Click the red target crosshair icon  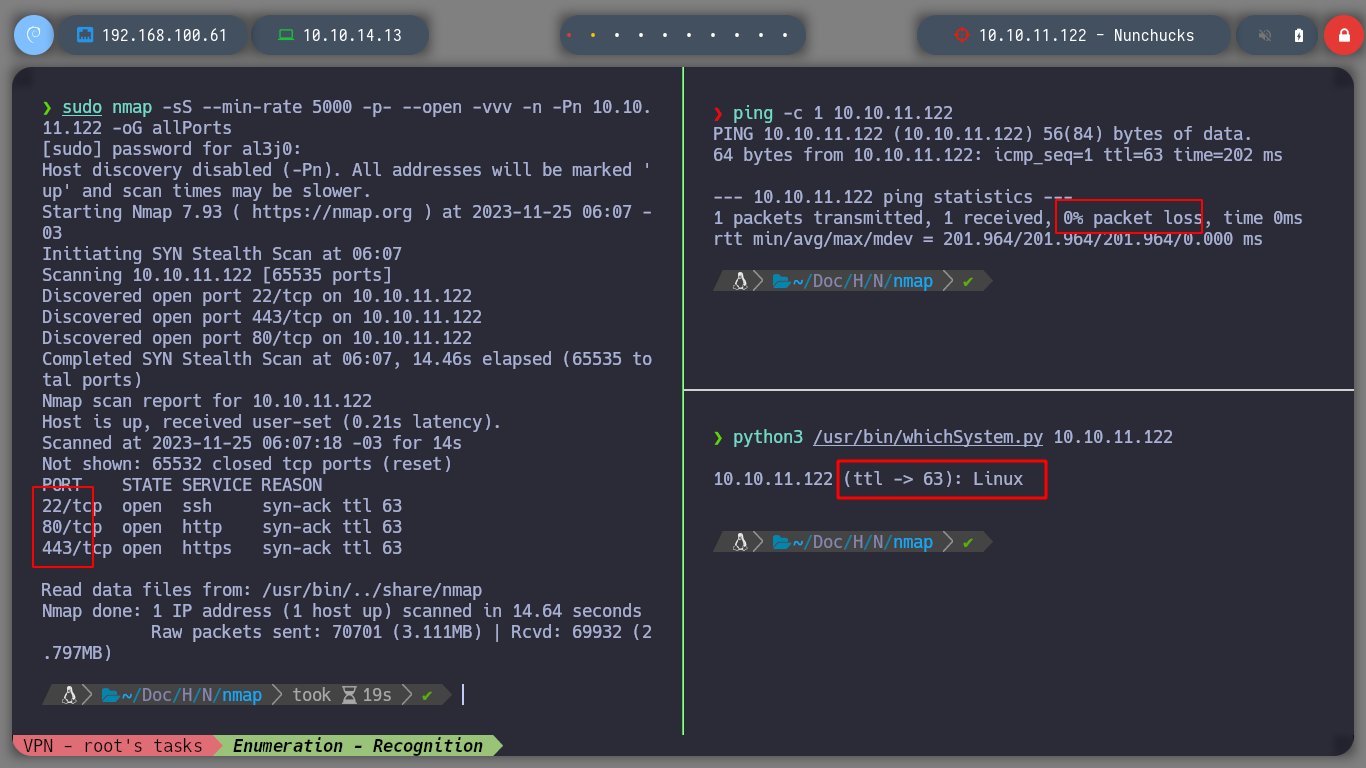(x=961, y=35)
